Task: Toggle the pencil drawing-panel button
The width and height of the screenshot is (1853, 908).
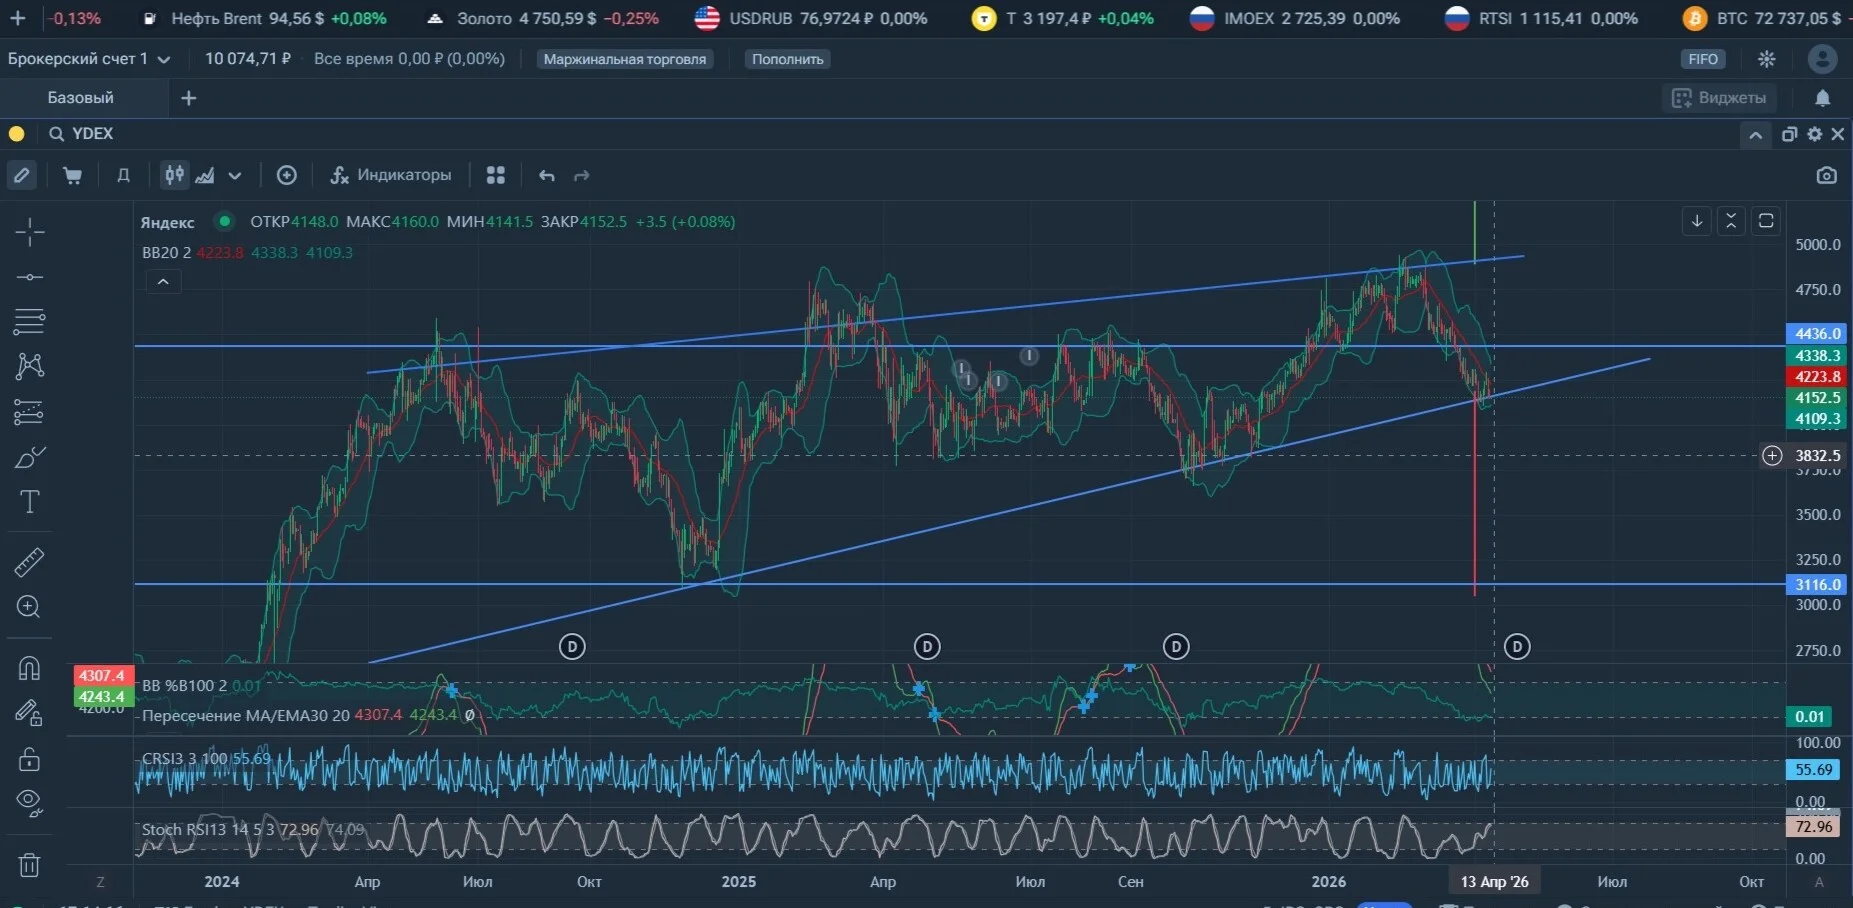Action: point(22,175)
